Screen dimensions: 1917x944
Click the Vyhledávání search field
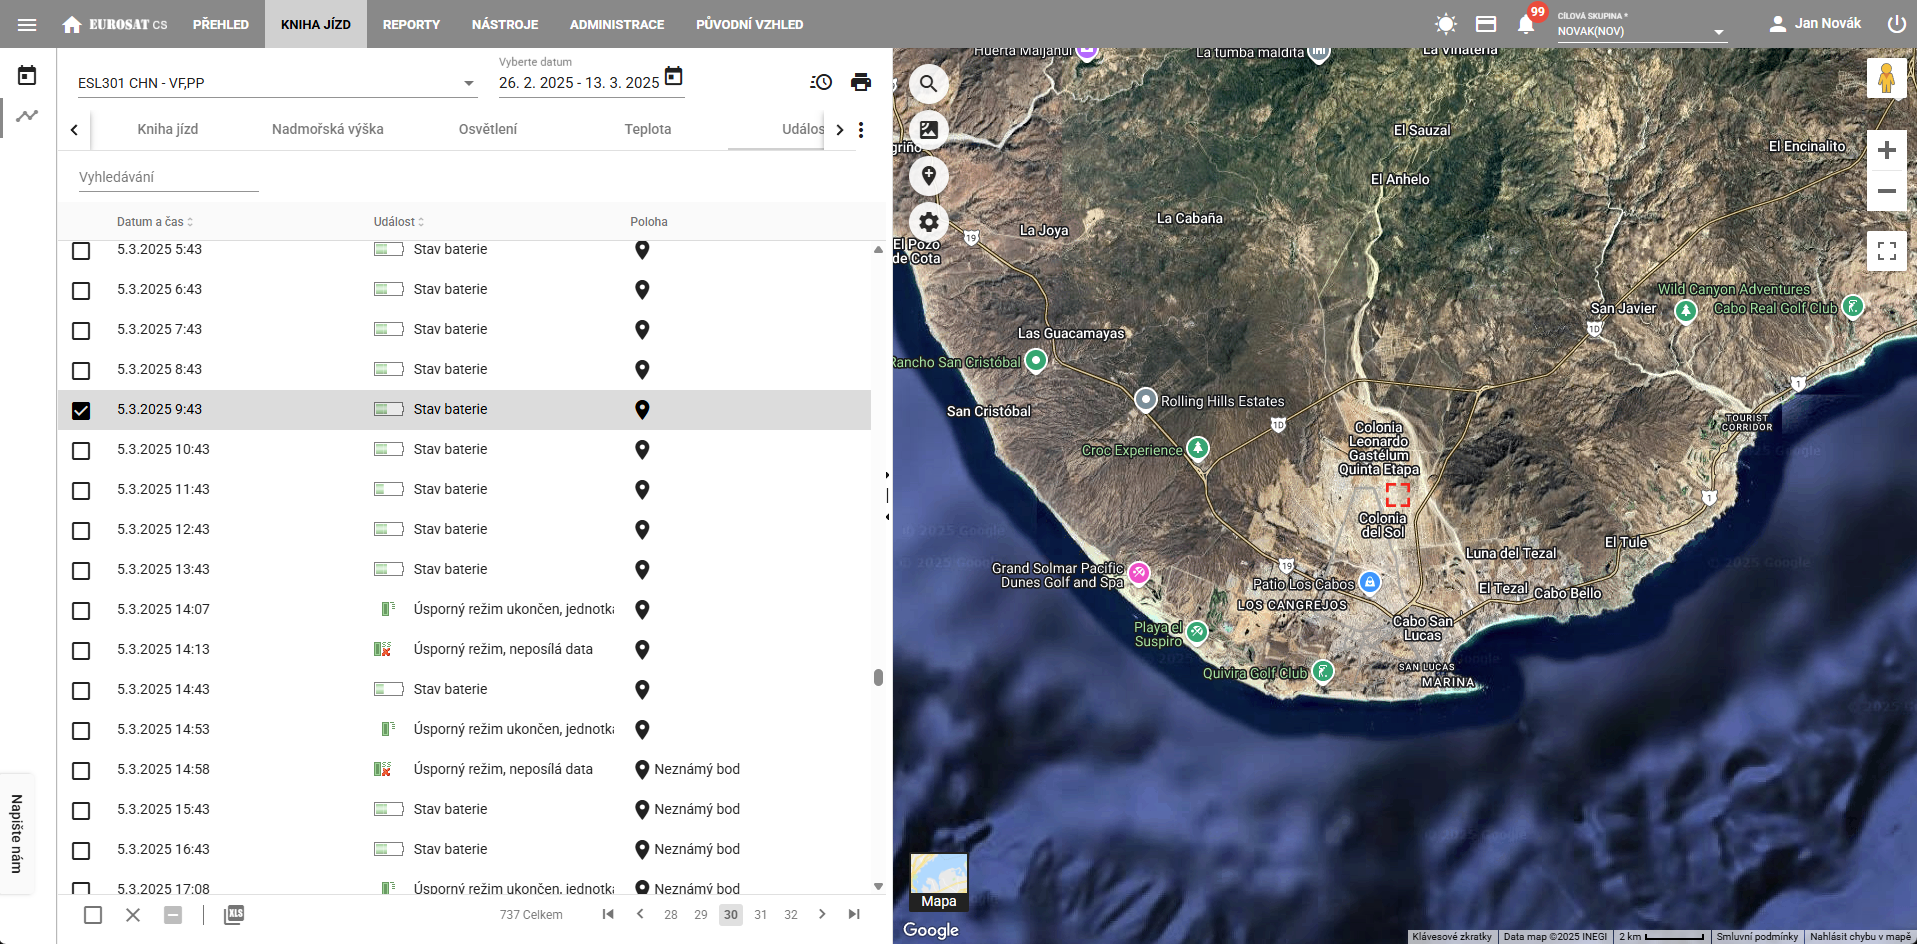tap(168, 177)
